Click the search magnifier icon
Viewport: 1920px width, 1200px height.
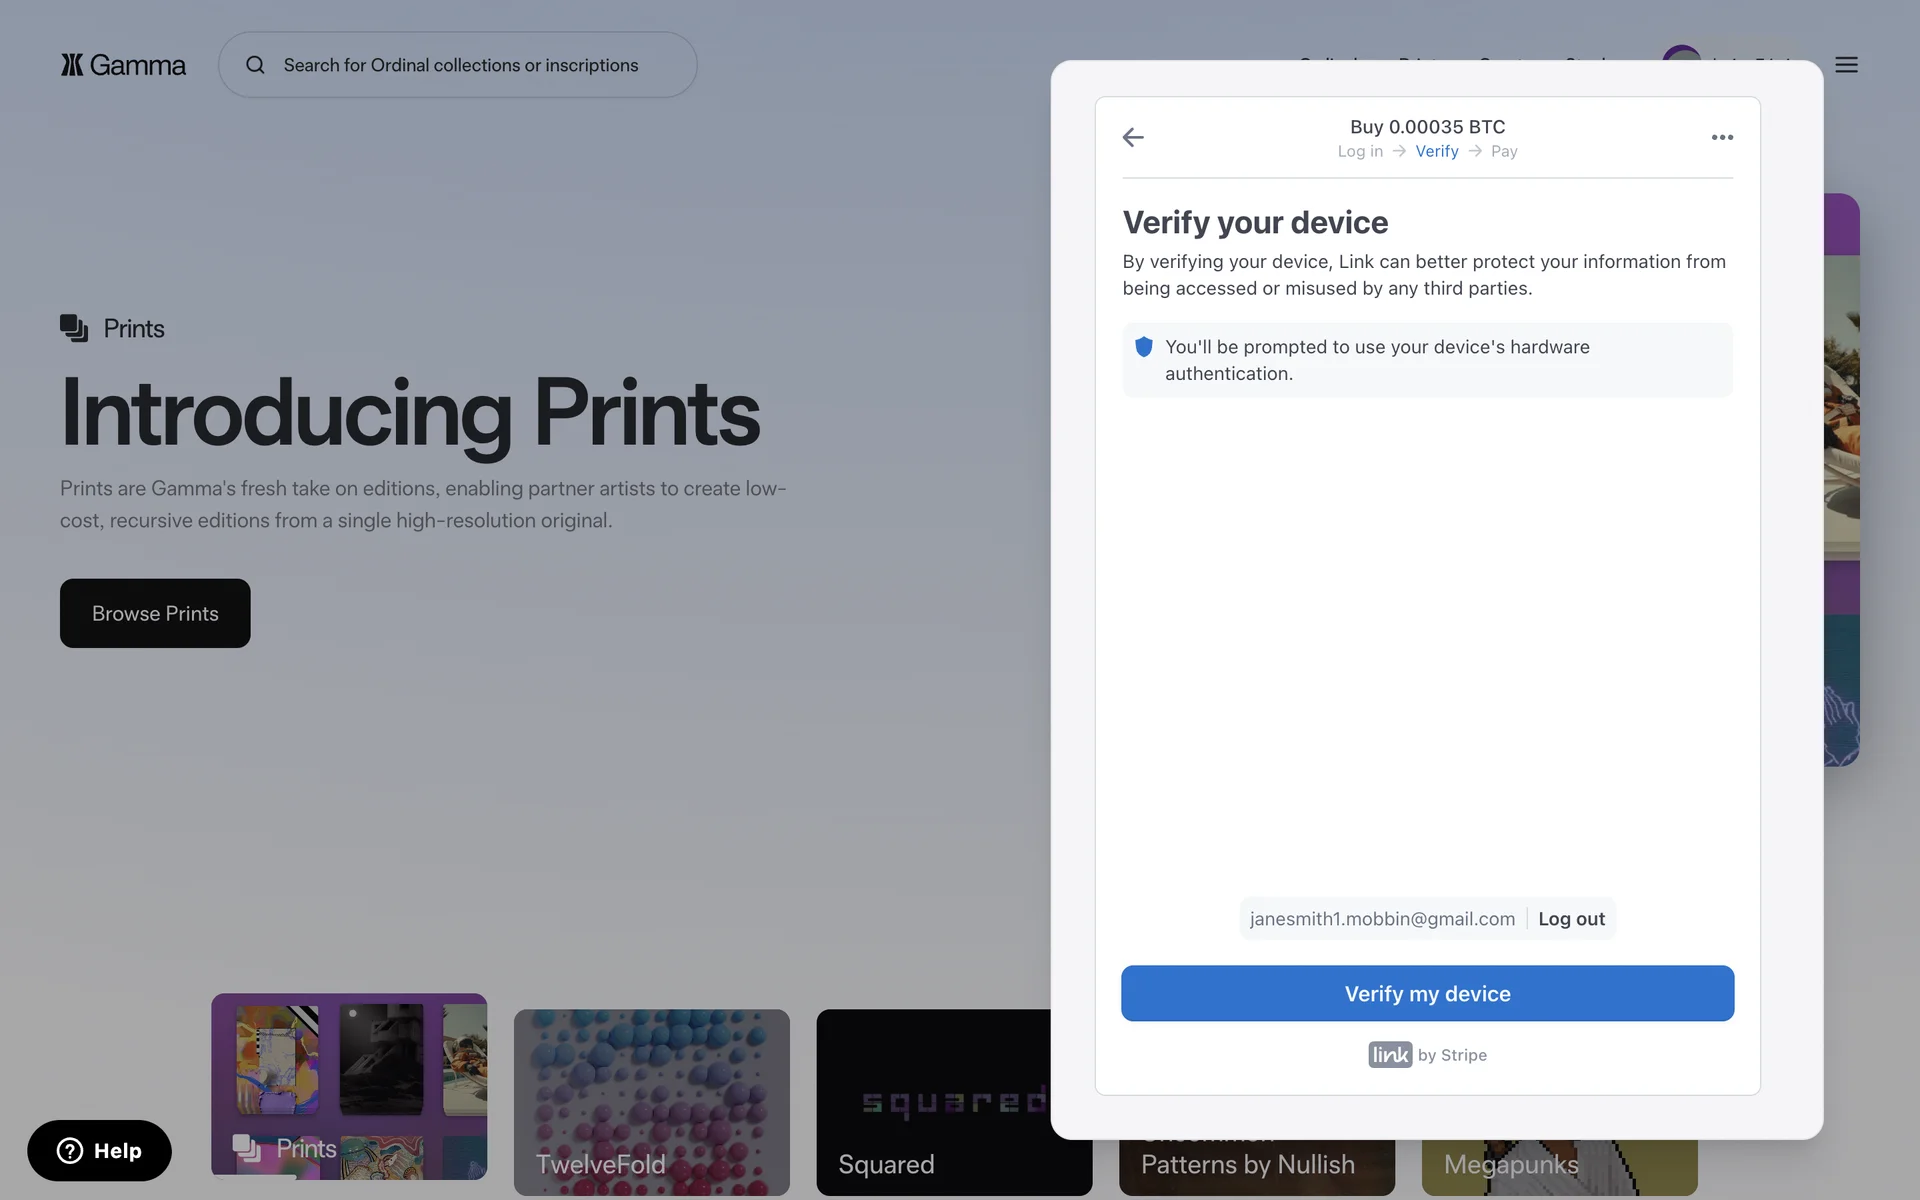pyautogui.click(x=256, y=65)
